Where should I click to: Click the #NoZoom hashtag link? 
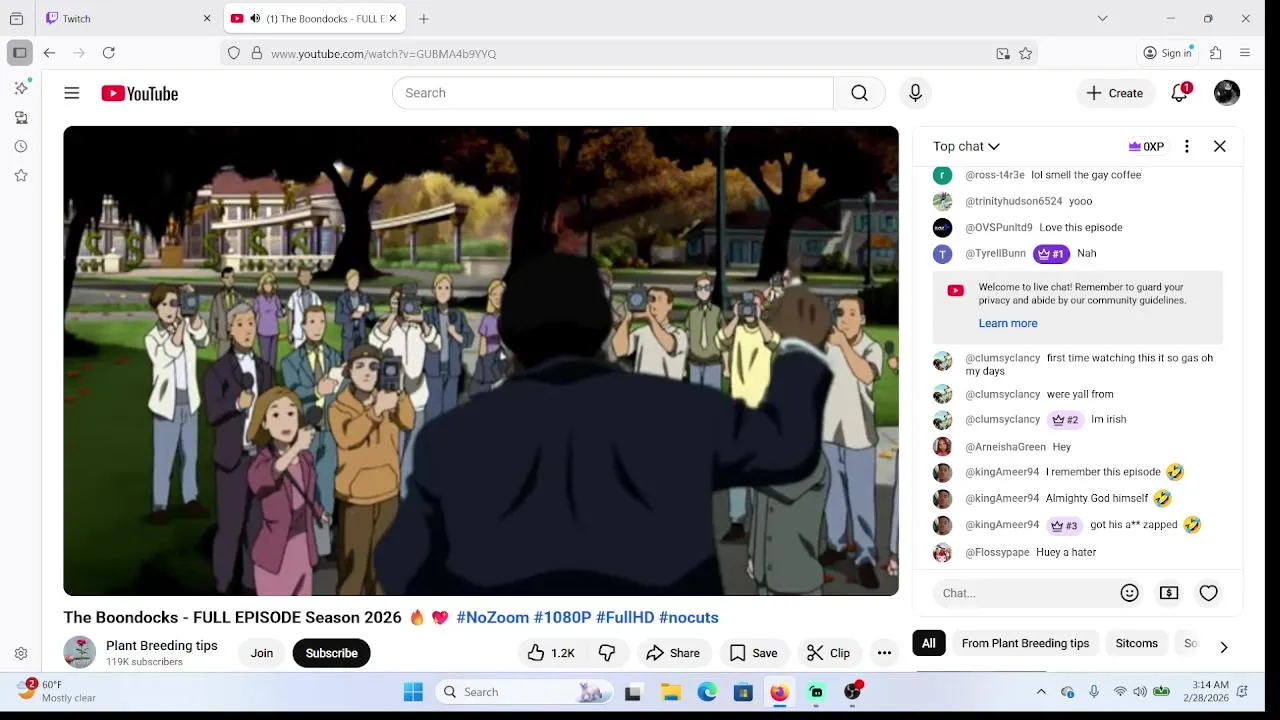point(493,617)
